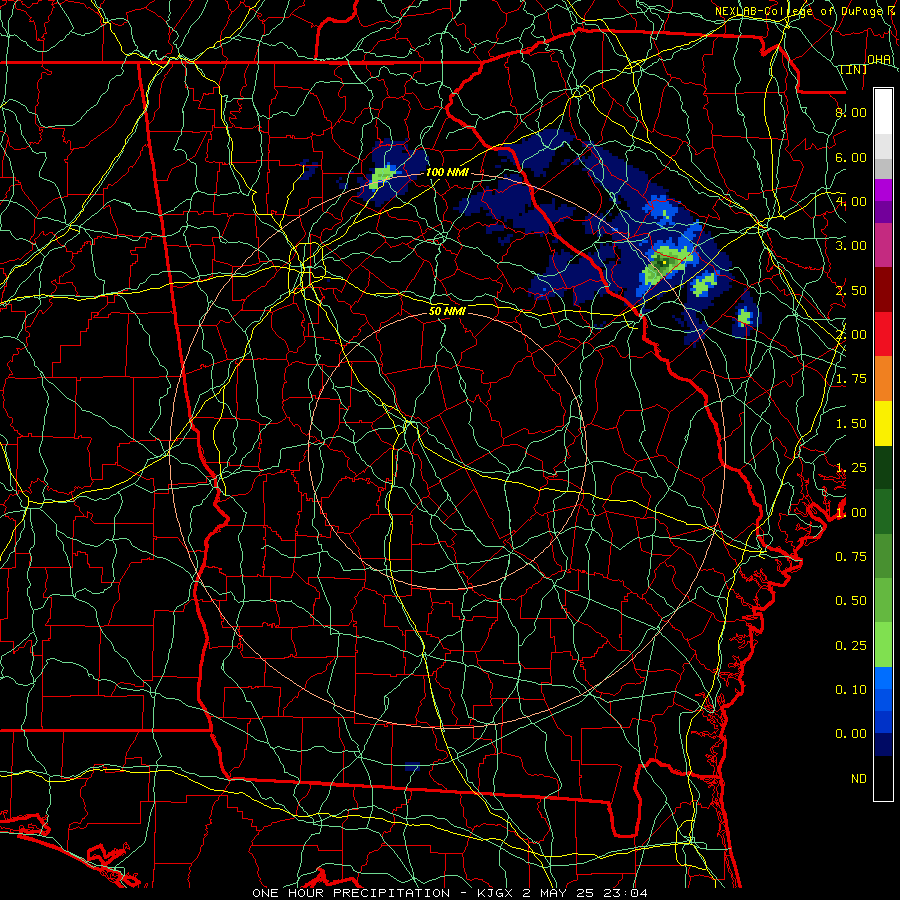Screen dimensions: 900x900
Task: Click the 1.25 legend value
Action: [851, 468]
